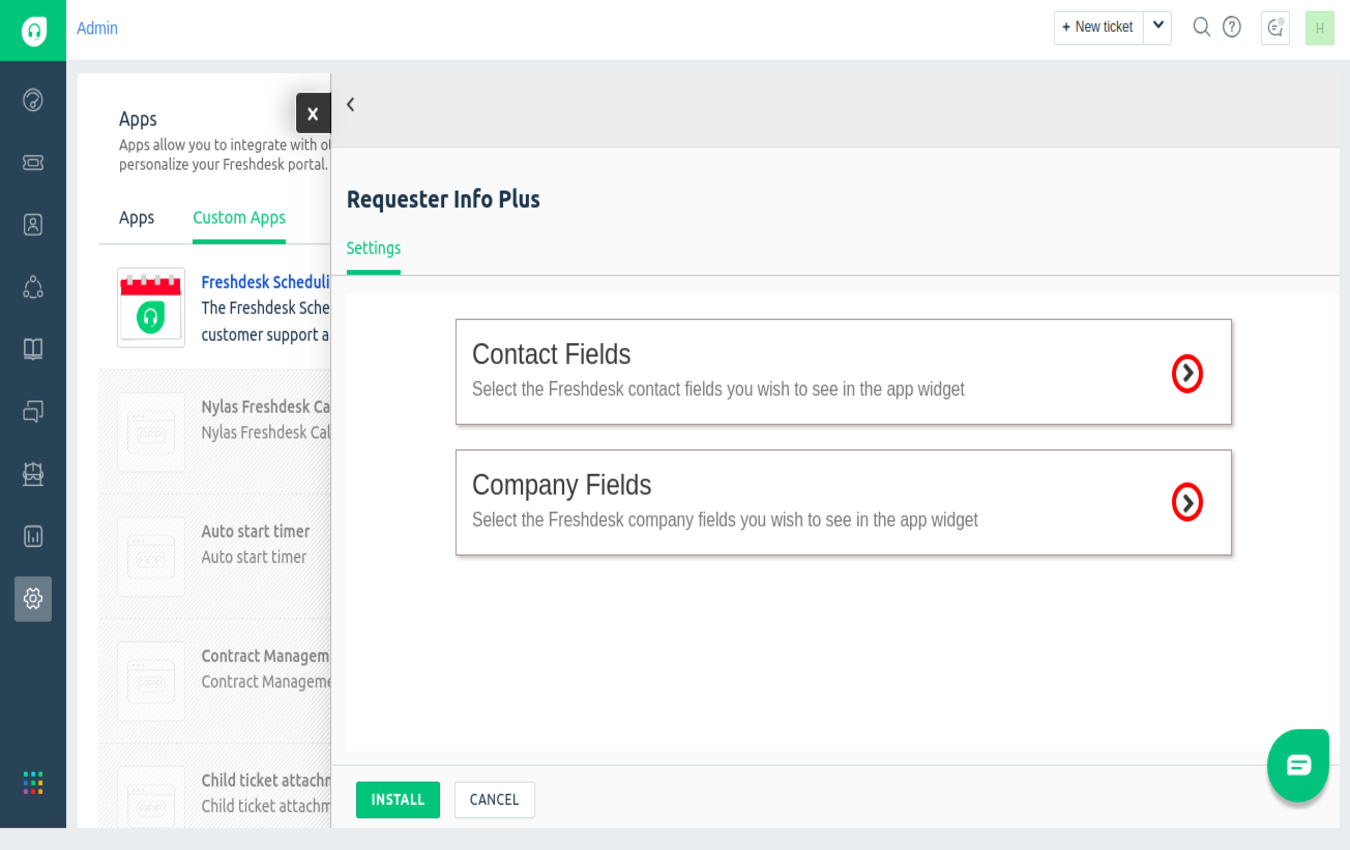
Task: Click the company fields description text
Action: point(725,520)
